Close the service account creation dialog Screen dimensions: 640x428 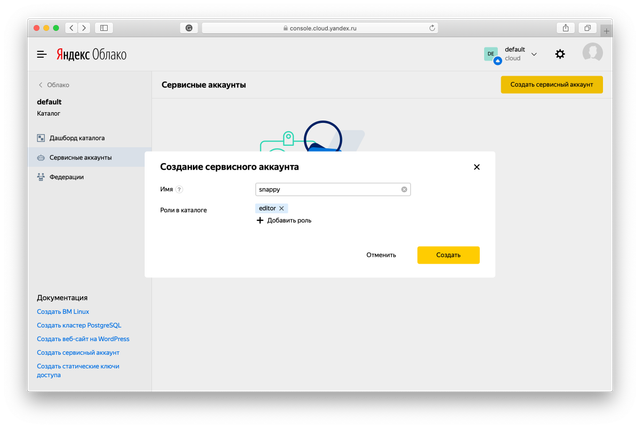(476, 167)
